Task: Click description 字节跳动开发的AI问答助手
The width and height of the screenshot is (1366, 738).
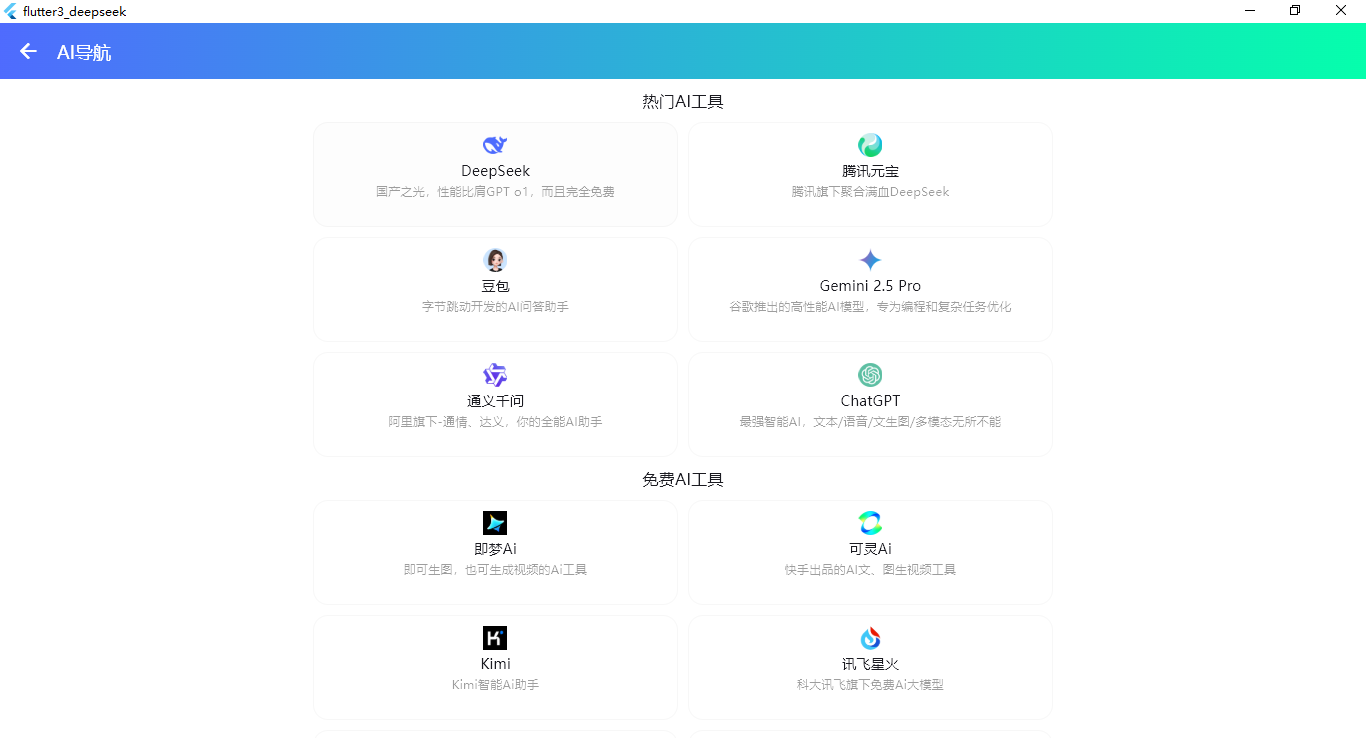Action: (495, 307)
